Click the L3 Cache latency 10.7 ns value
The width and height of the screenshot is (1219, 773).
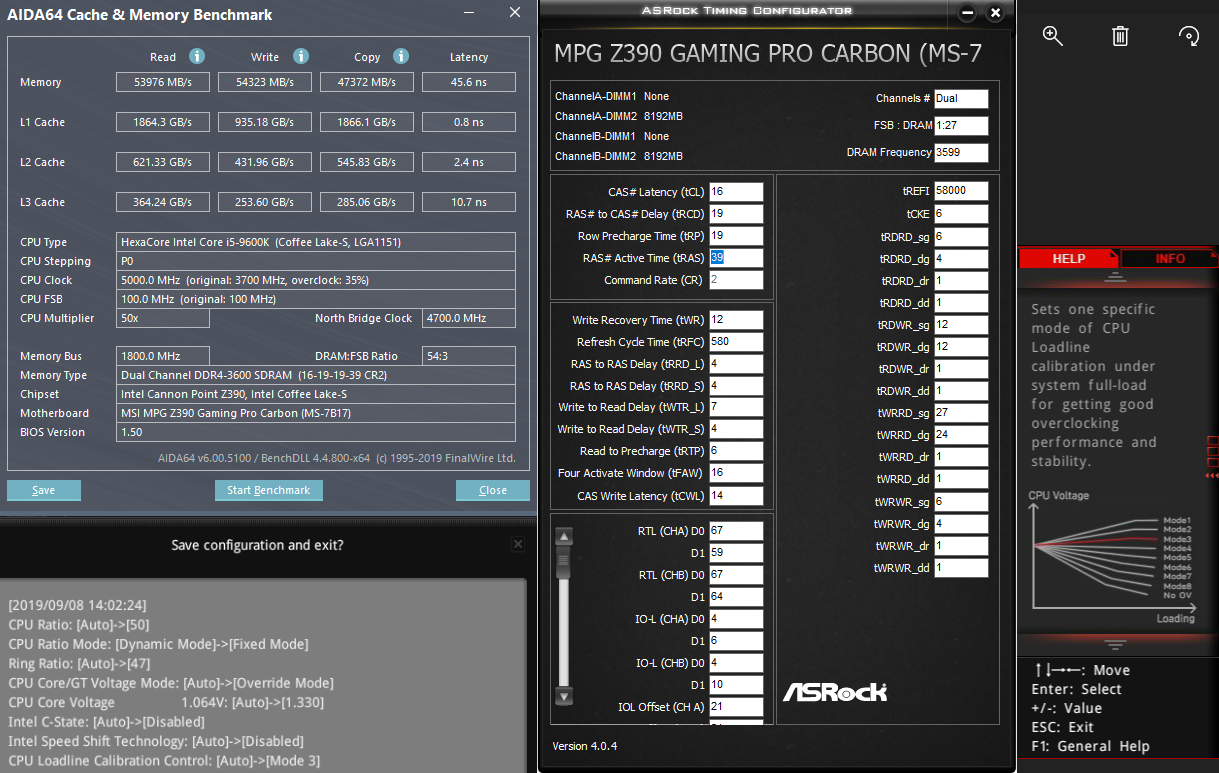[469, 202]
